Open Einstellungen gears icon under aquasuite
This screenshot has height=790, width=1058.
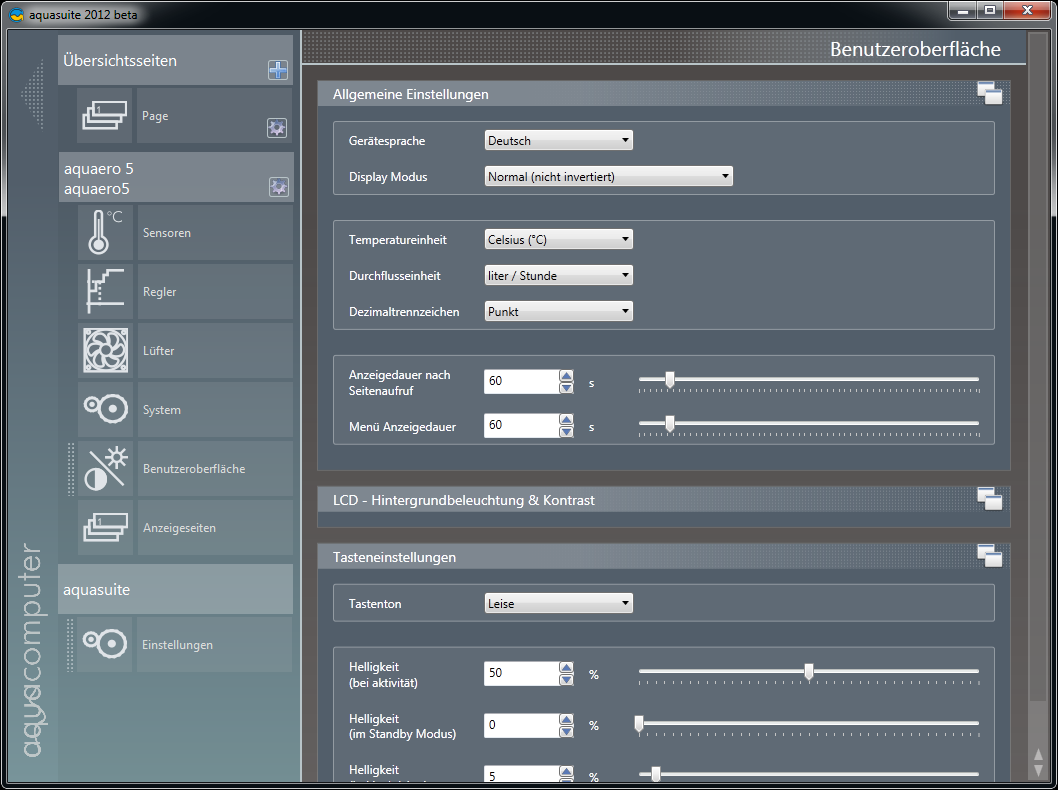click(105, 644)
